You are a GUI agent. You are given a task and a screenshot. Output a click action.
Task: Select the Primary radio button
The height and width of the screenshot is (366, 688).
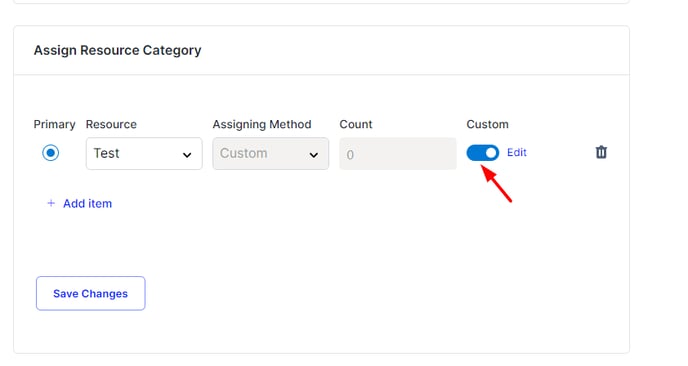(x=50, y=153)
